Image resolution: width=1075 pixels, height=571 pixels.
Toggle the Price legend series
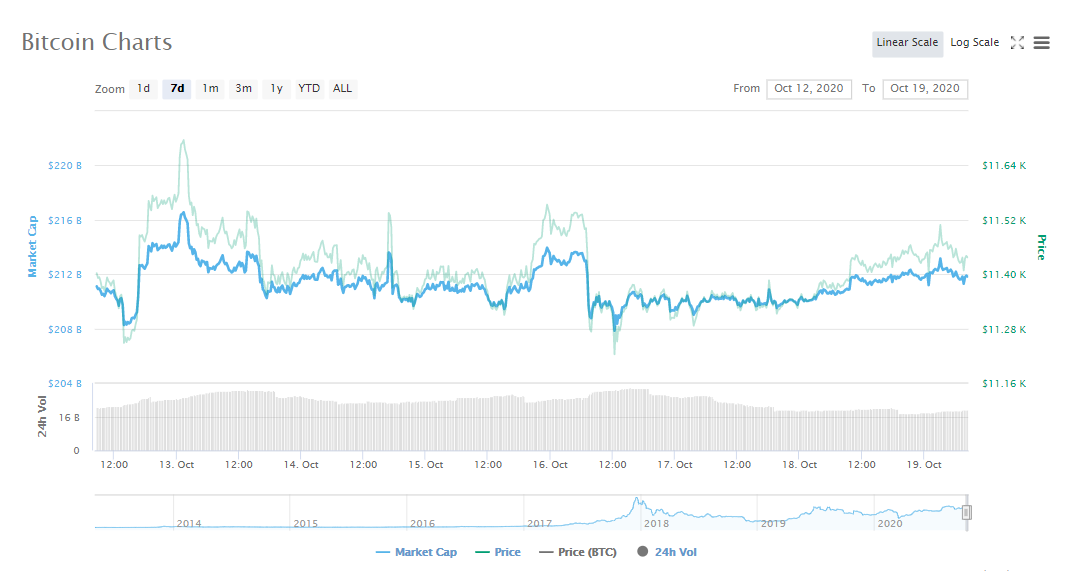498,552
